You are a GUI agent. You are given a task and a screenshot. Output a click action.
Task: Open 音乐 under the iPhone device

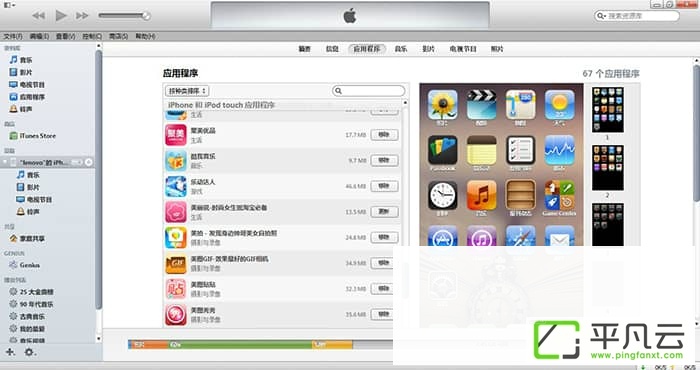tap(28, 175)
